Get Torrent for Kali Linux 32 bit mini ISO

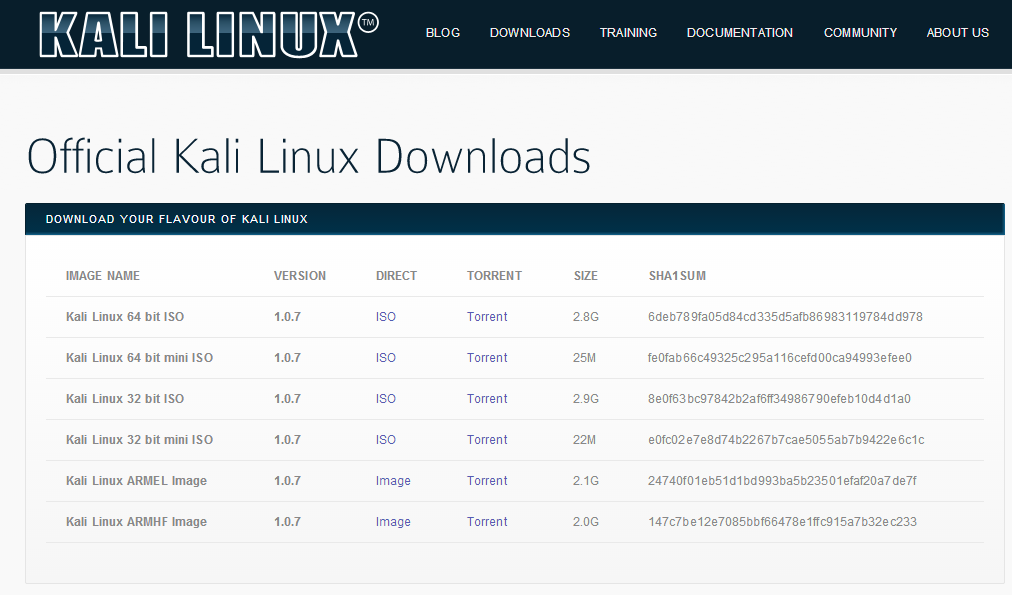pyautogui.click(x=487, y=439)
